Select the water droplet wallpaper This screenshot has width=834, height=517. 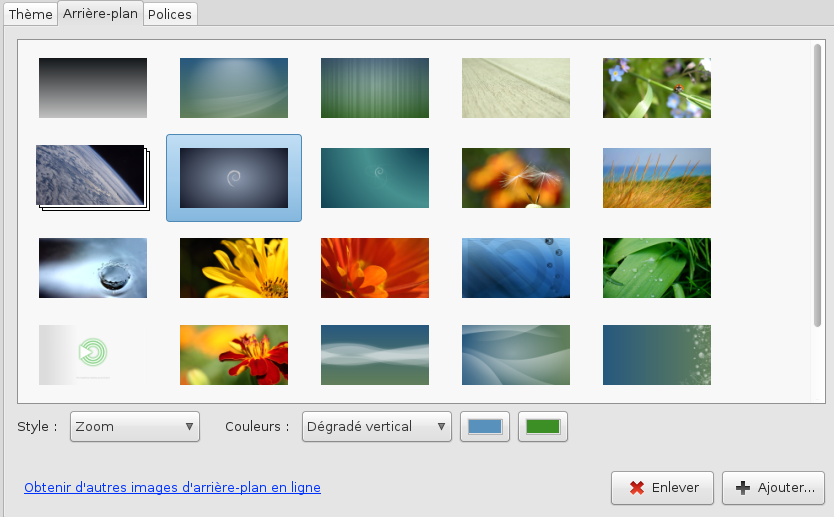92,268
